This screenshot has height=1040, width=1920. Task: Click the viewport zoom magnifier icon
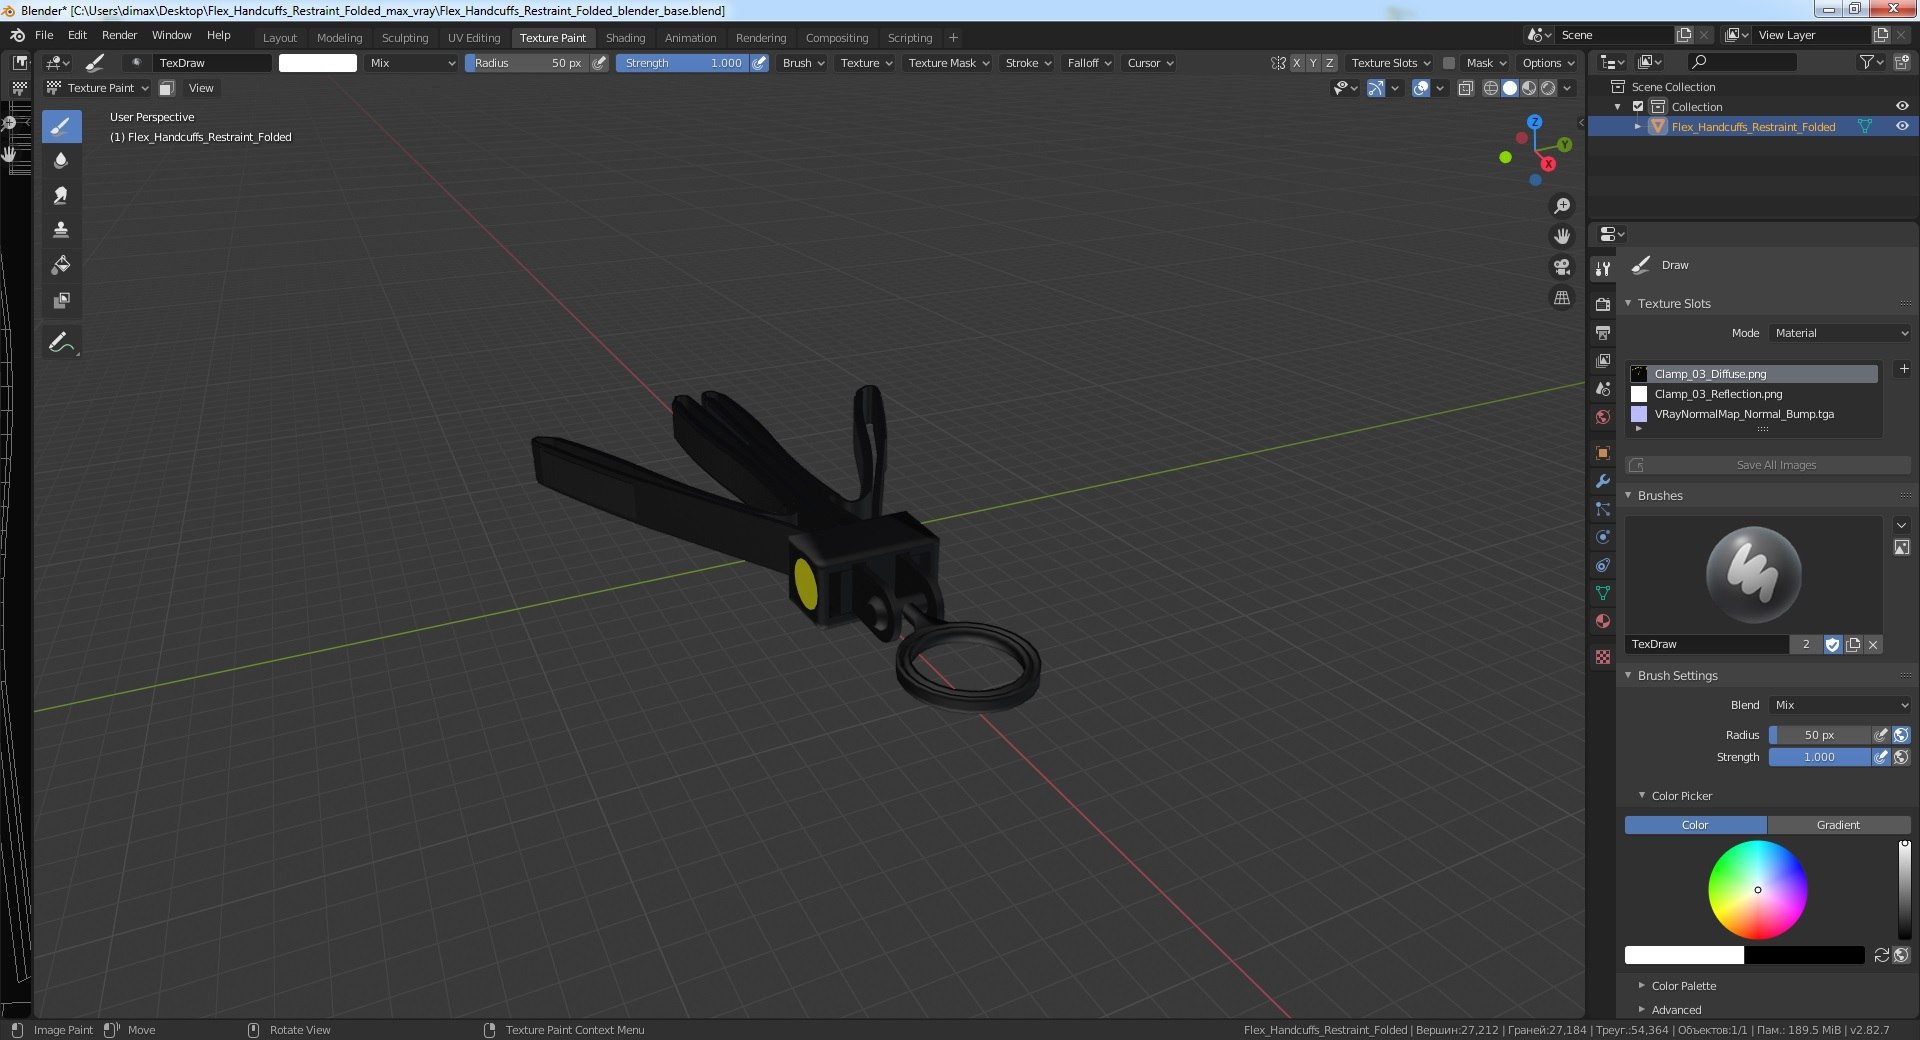[x=1562, y=206]
